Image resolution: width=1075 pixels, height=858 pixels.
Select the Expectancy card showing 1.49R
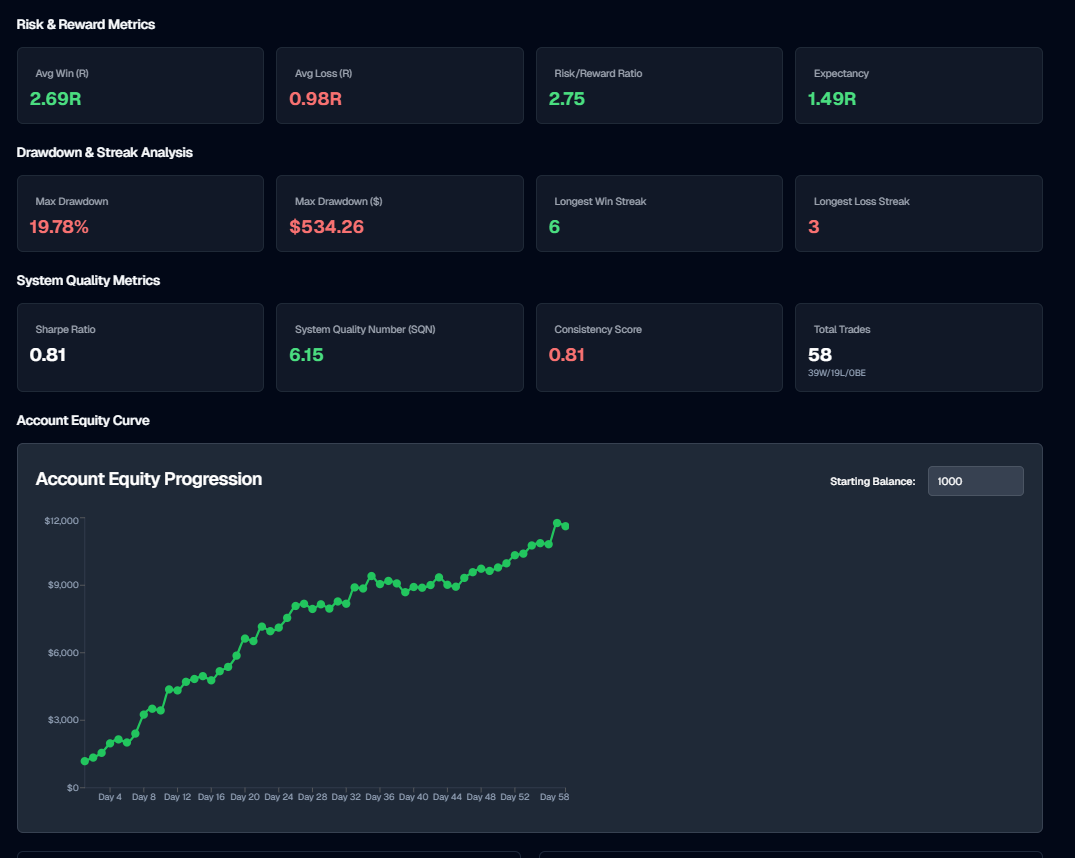point(918,85)
